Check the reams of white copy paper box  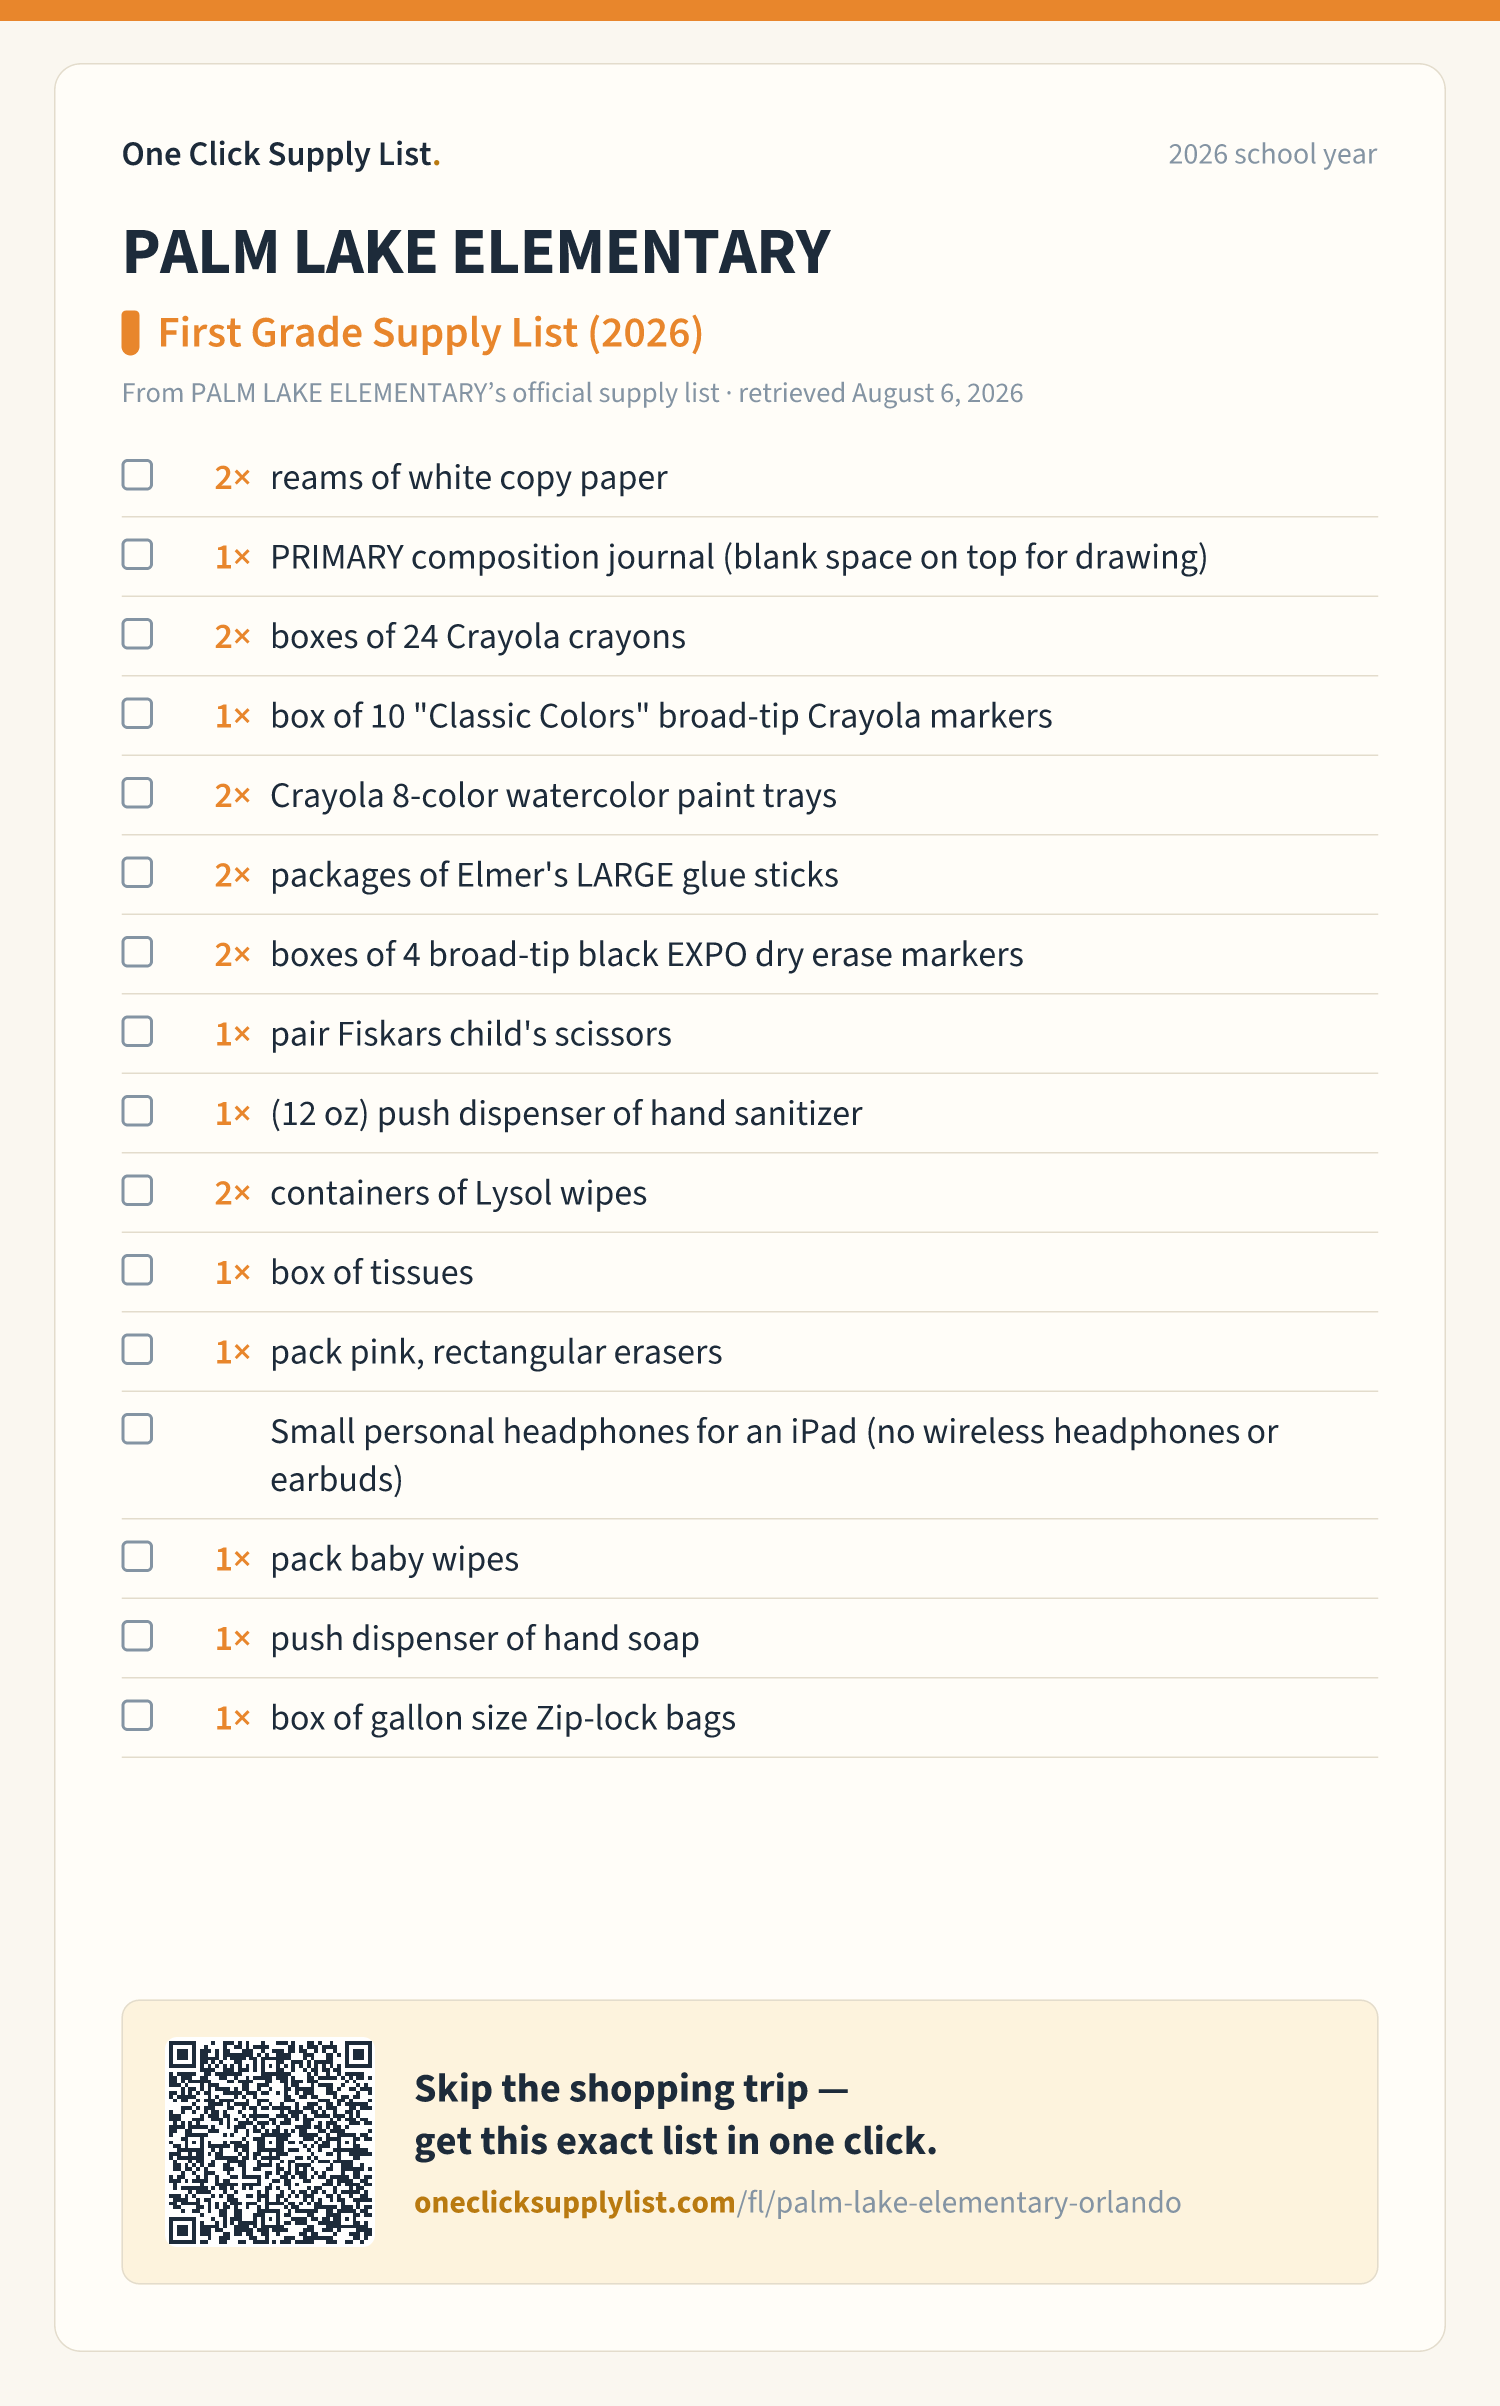(137, 475)
